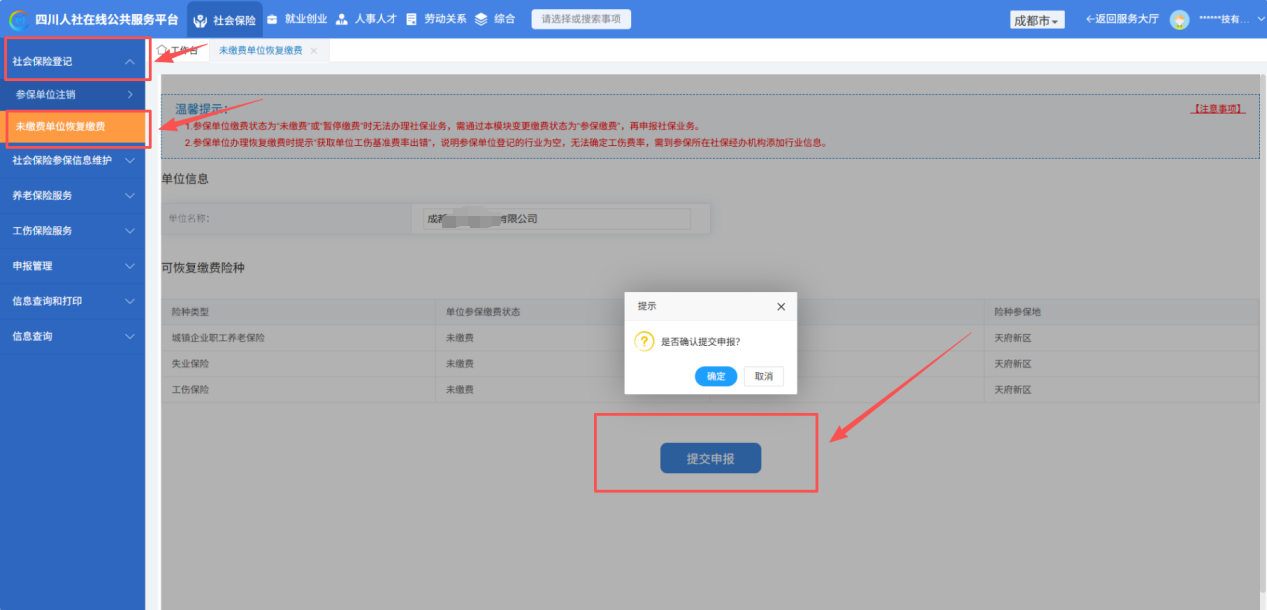Open the 成都市 city dropdown
The height and width of the screenshot is (610, 1267).
[1038, 20]
